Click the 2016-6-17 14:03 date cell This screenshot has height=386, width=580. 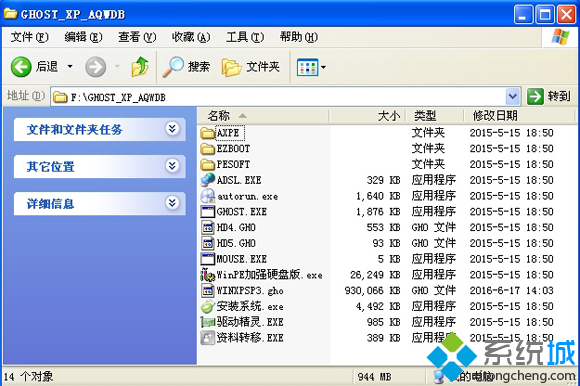pos(512,291)
